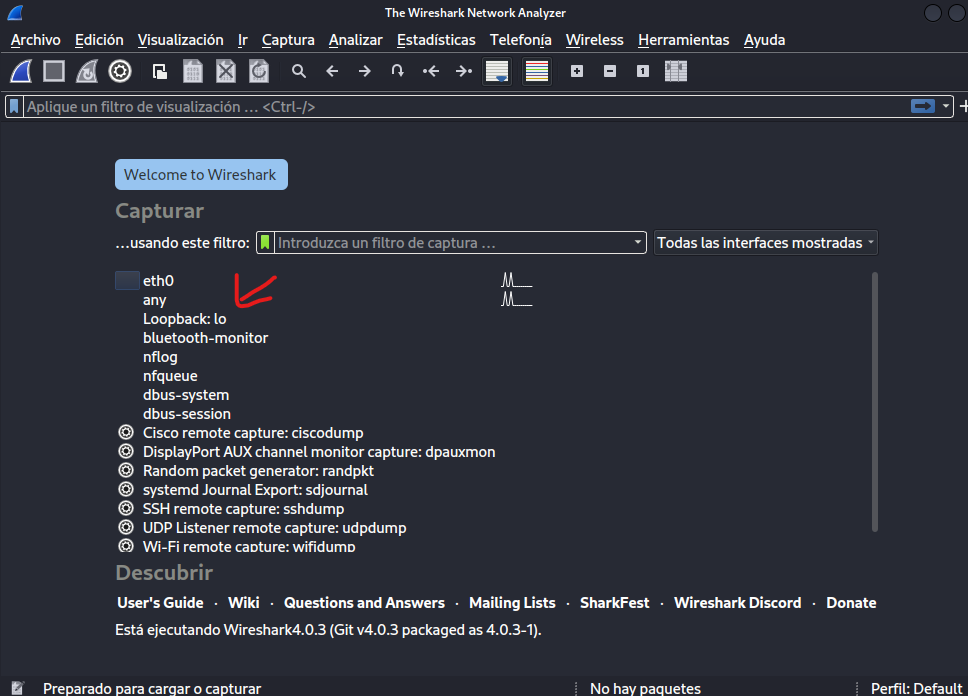This screenshot has height=696, width=968.
Task: Reload the capture file icon
Action: pos(259,71)
